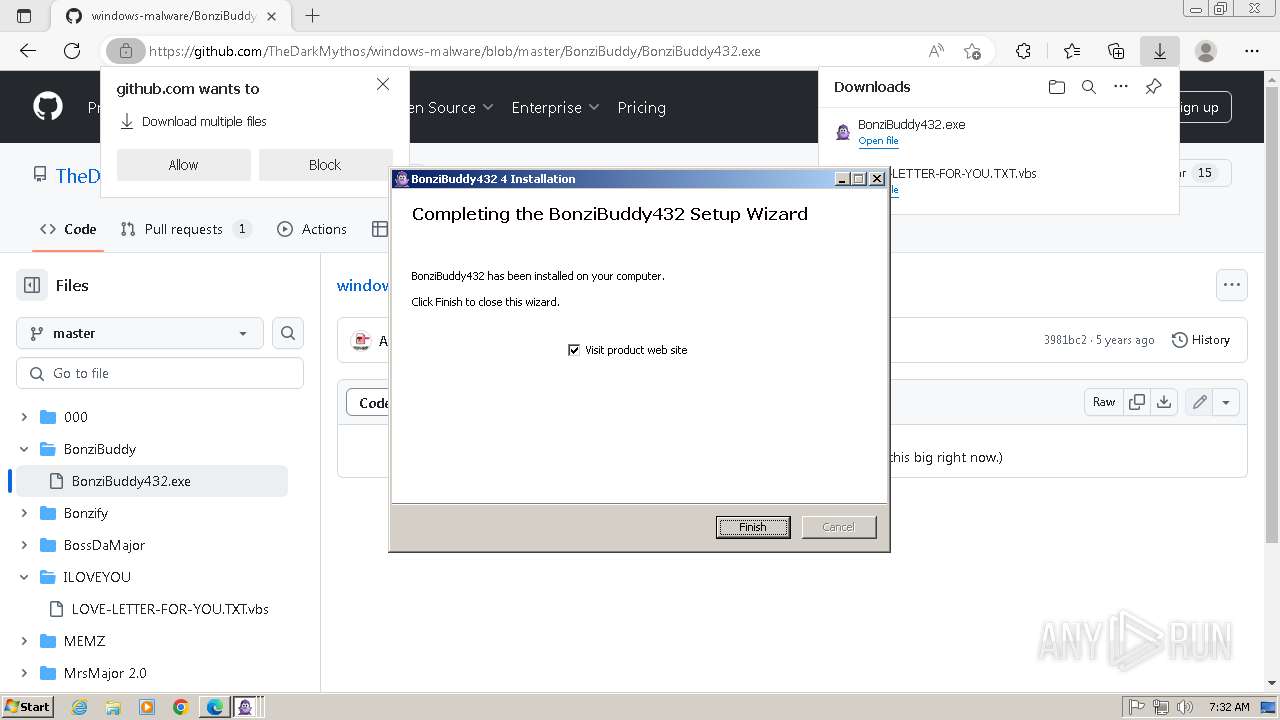
Task: Collapse the Files side panel icon
Action: click(32, 285)
